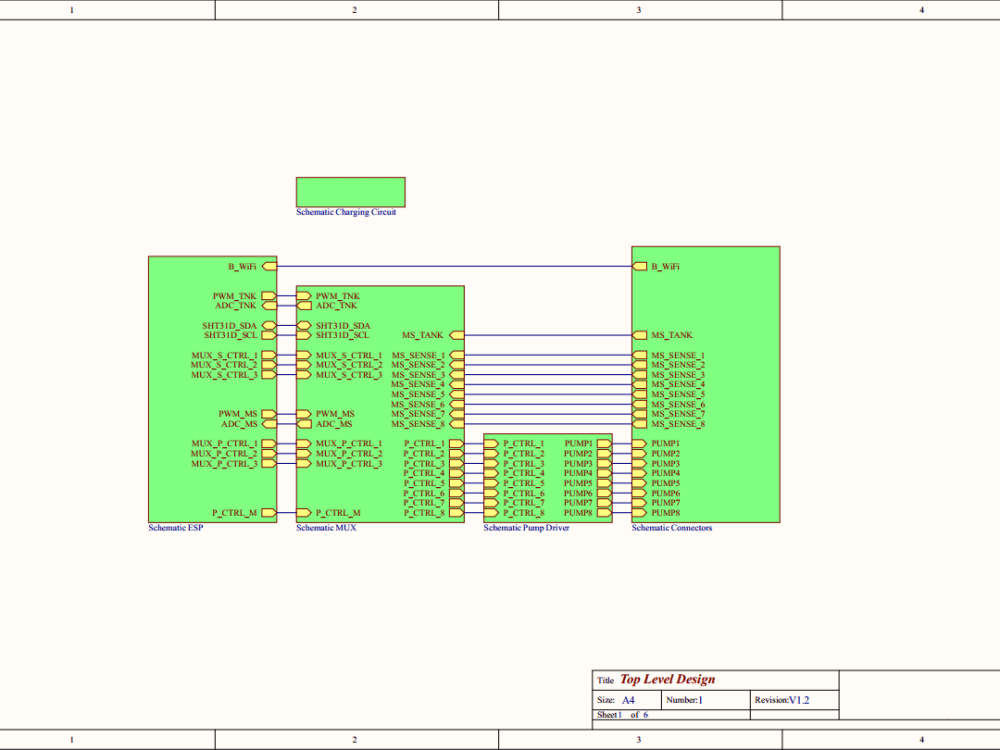Select MS_SENSE_6 label in the Schematic Connectors block

coord(679,404)
